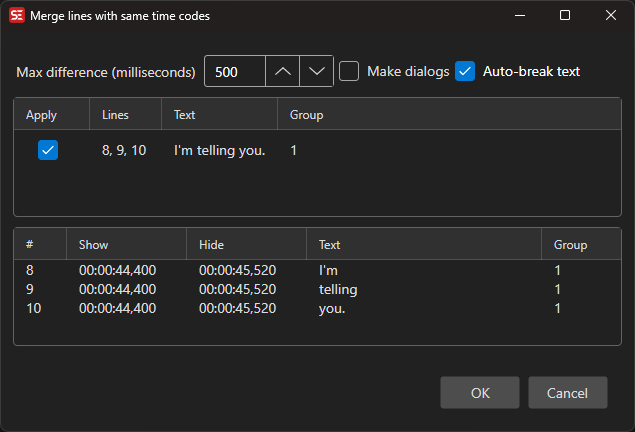
Task: Select the merged text "I'm telling you."
Action: [219, 150]
